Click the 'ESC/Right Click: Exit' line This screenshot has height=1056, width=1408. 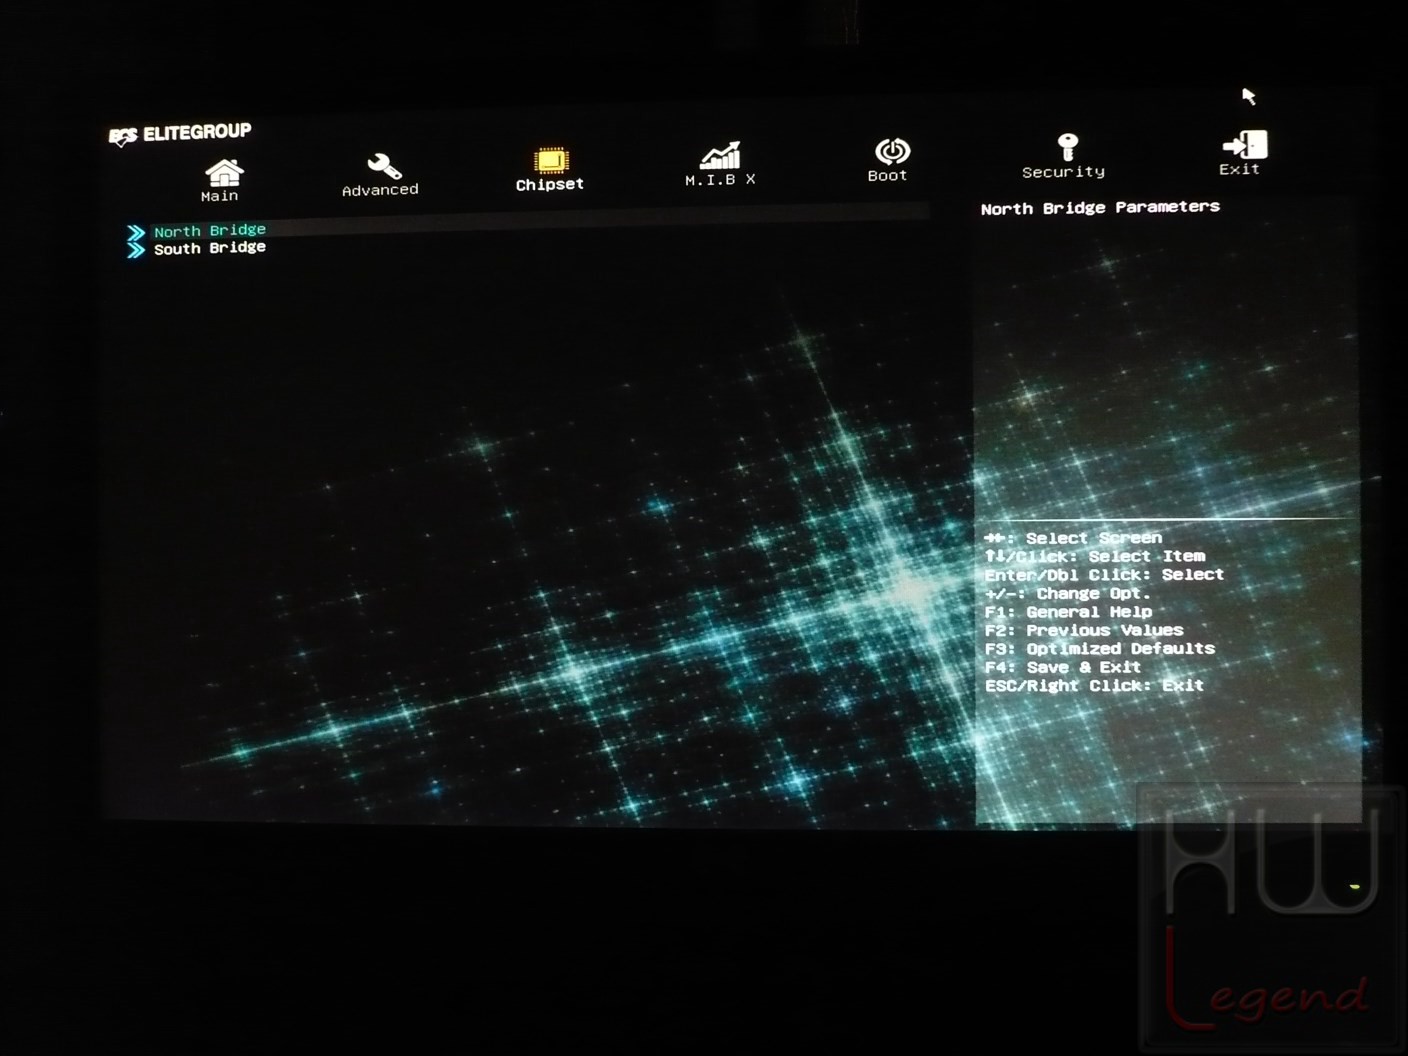pyautogui.click(x=1094, y=686)
